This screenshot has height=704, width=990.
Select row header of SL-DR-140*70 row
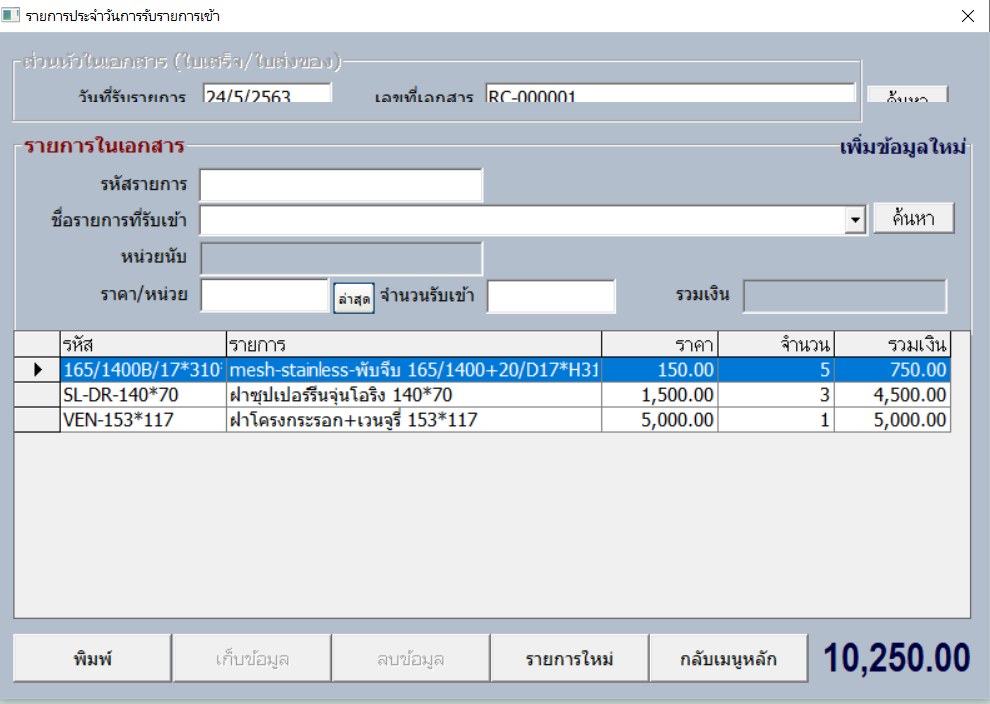pyautogui.click(x=37, y=395)
